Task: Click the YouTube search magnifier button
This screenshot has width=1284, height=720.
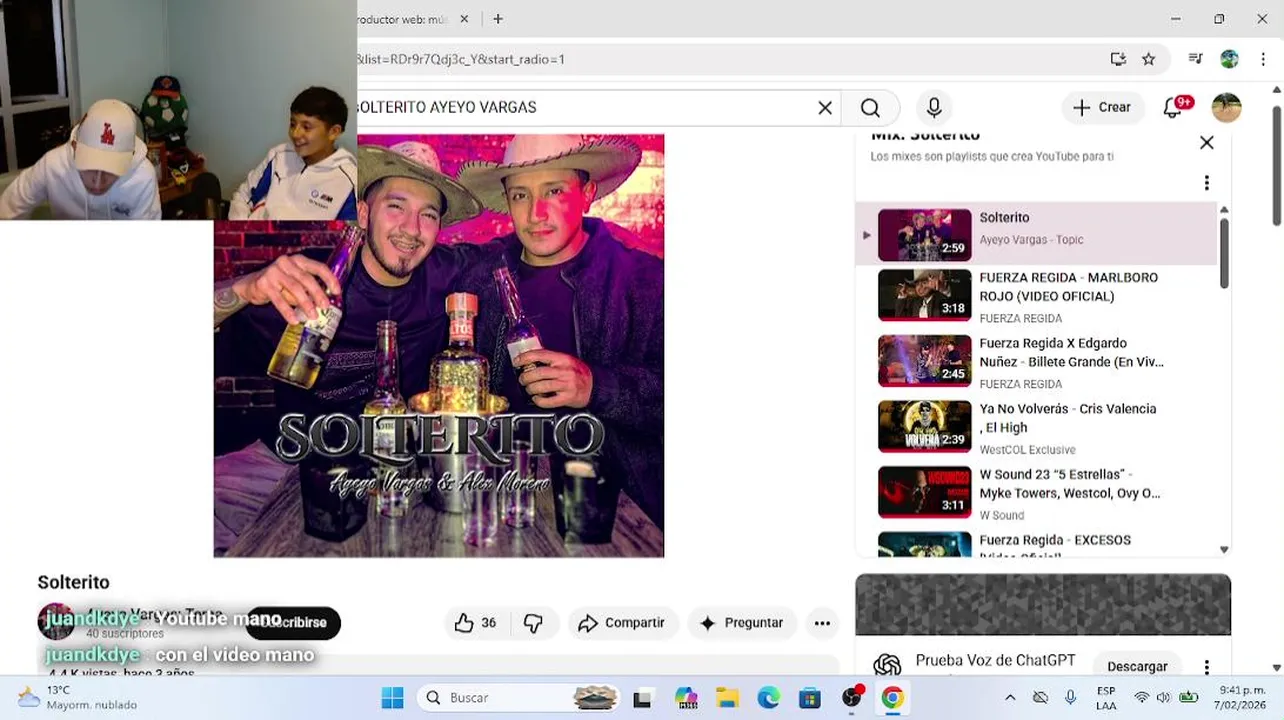Action: click(x=870, y=108)
